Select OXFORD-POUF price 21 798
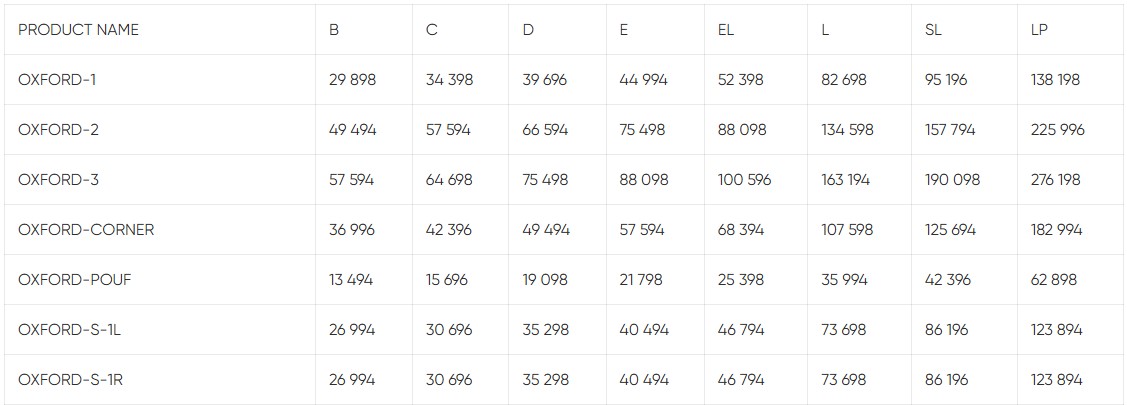The width and height of the screenshot is (1127, 405). pos(640,280)
